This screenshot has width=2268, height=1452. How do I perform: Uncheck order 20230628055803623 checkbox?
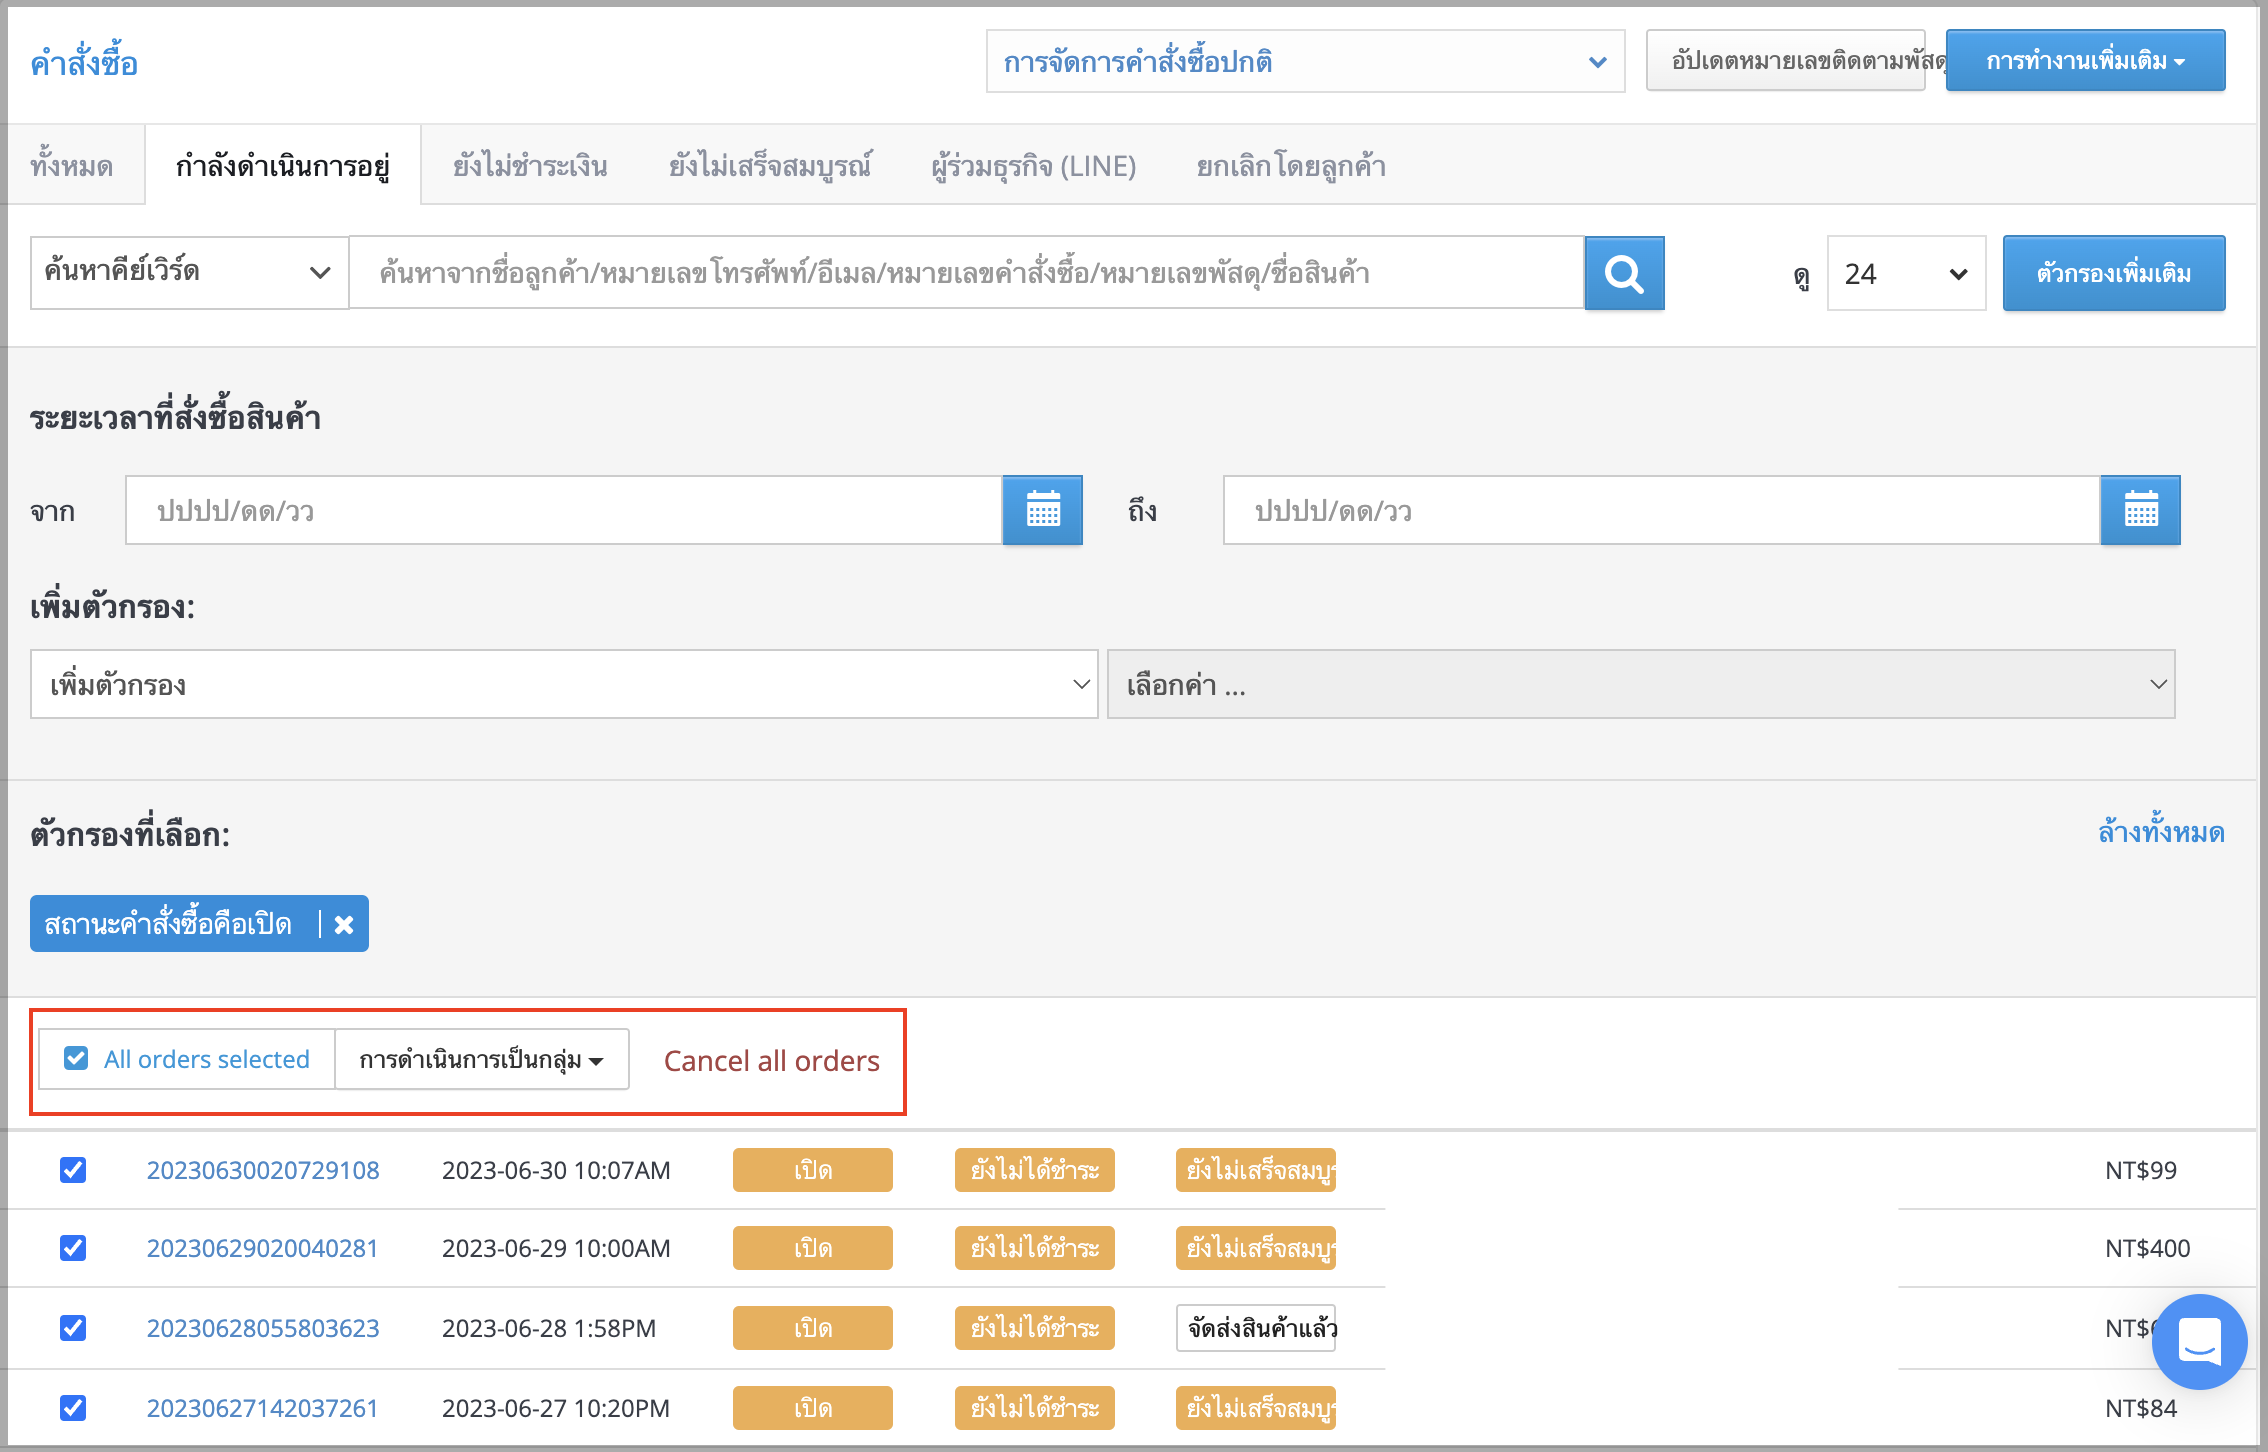(x=73, y=1327)
